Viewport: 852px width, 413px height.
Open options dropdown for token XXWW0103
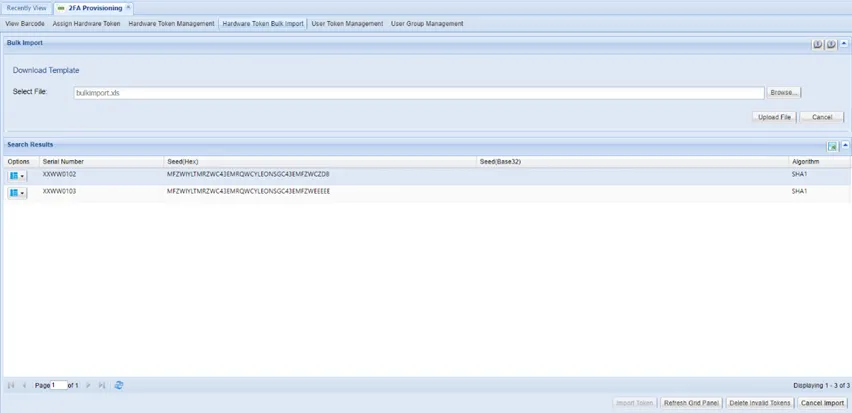point(17,193)
